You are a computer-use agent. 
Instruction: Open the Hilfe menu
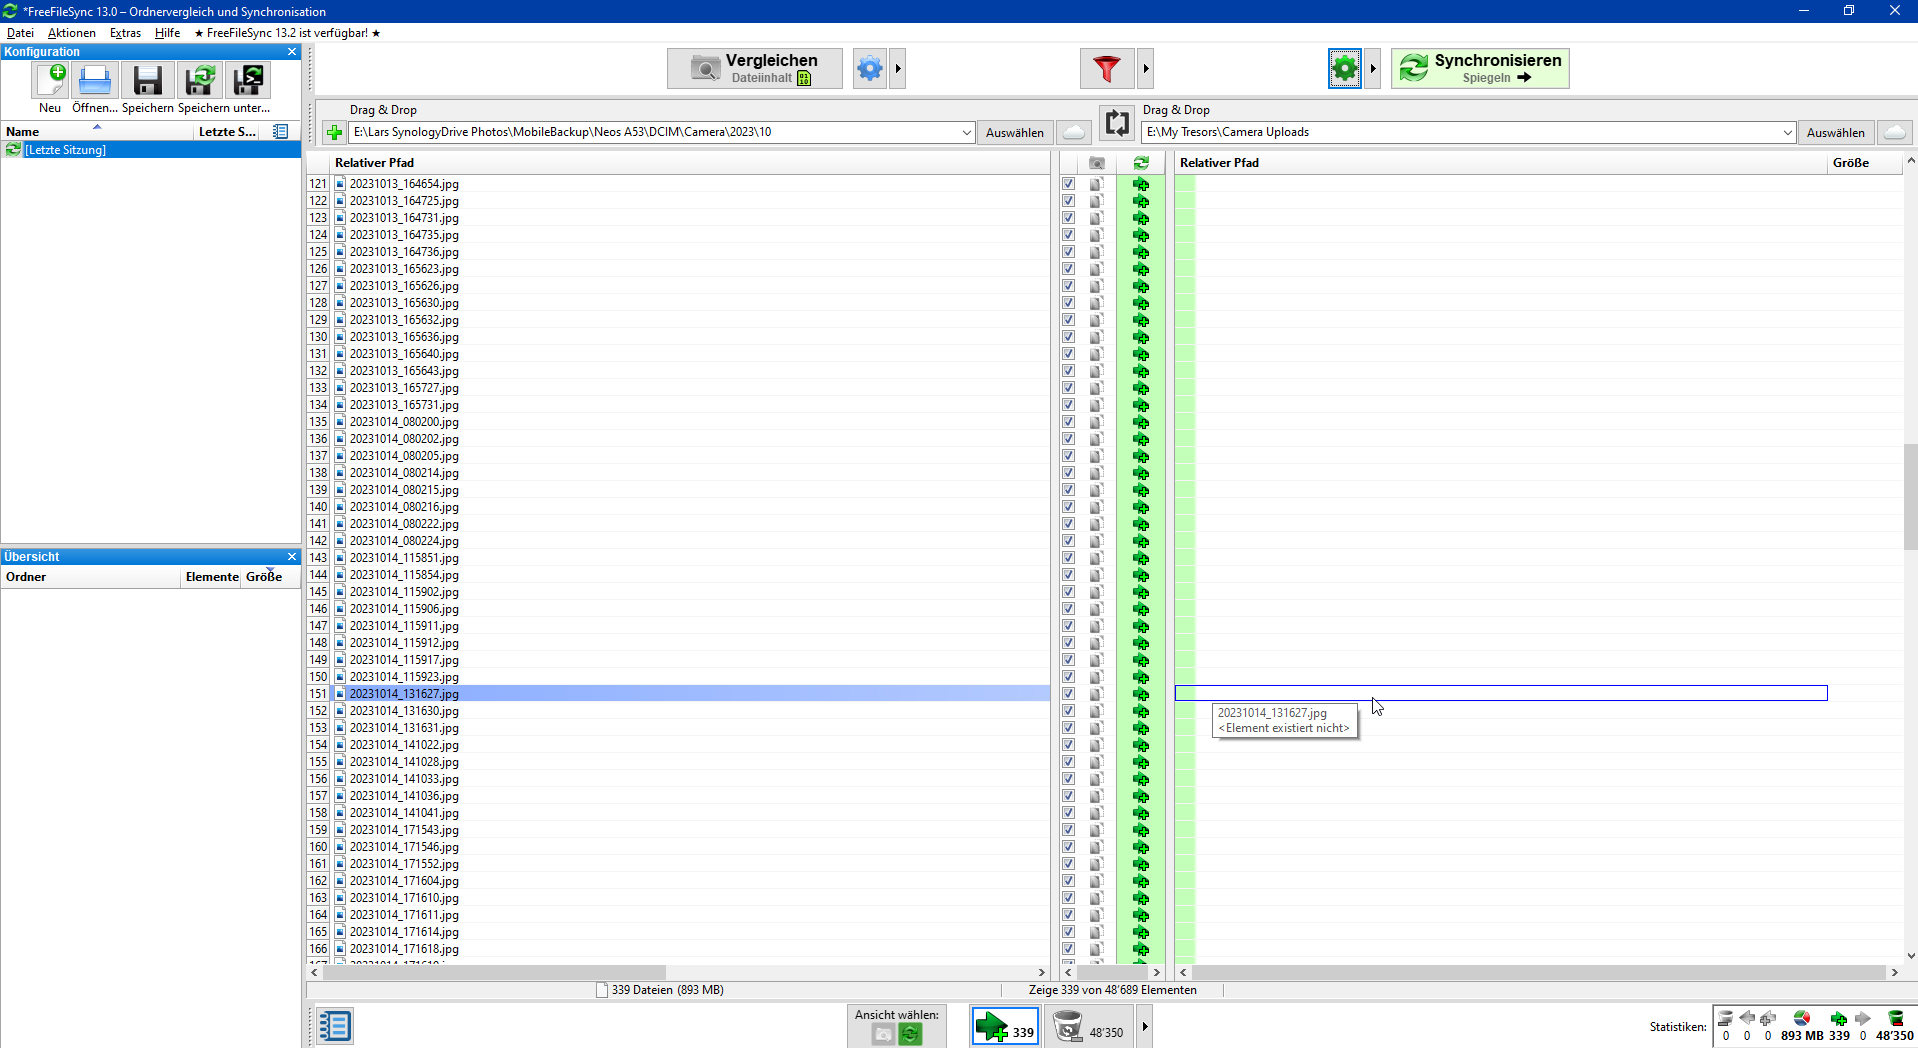(x=168, y=33)
